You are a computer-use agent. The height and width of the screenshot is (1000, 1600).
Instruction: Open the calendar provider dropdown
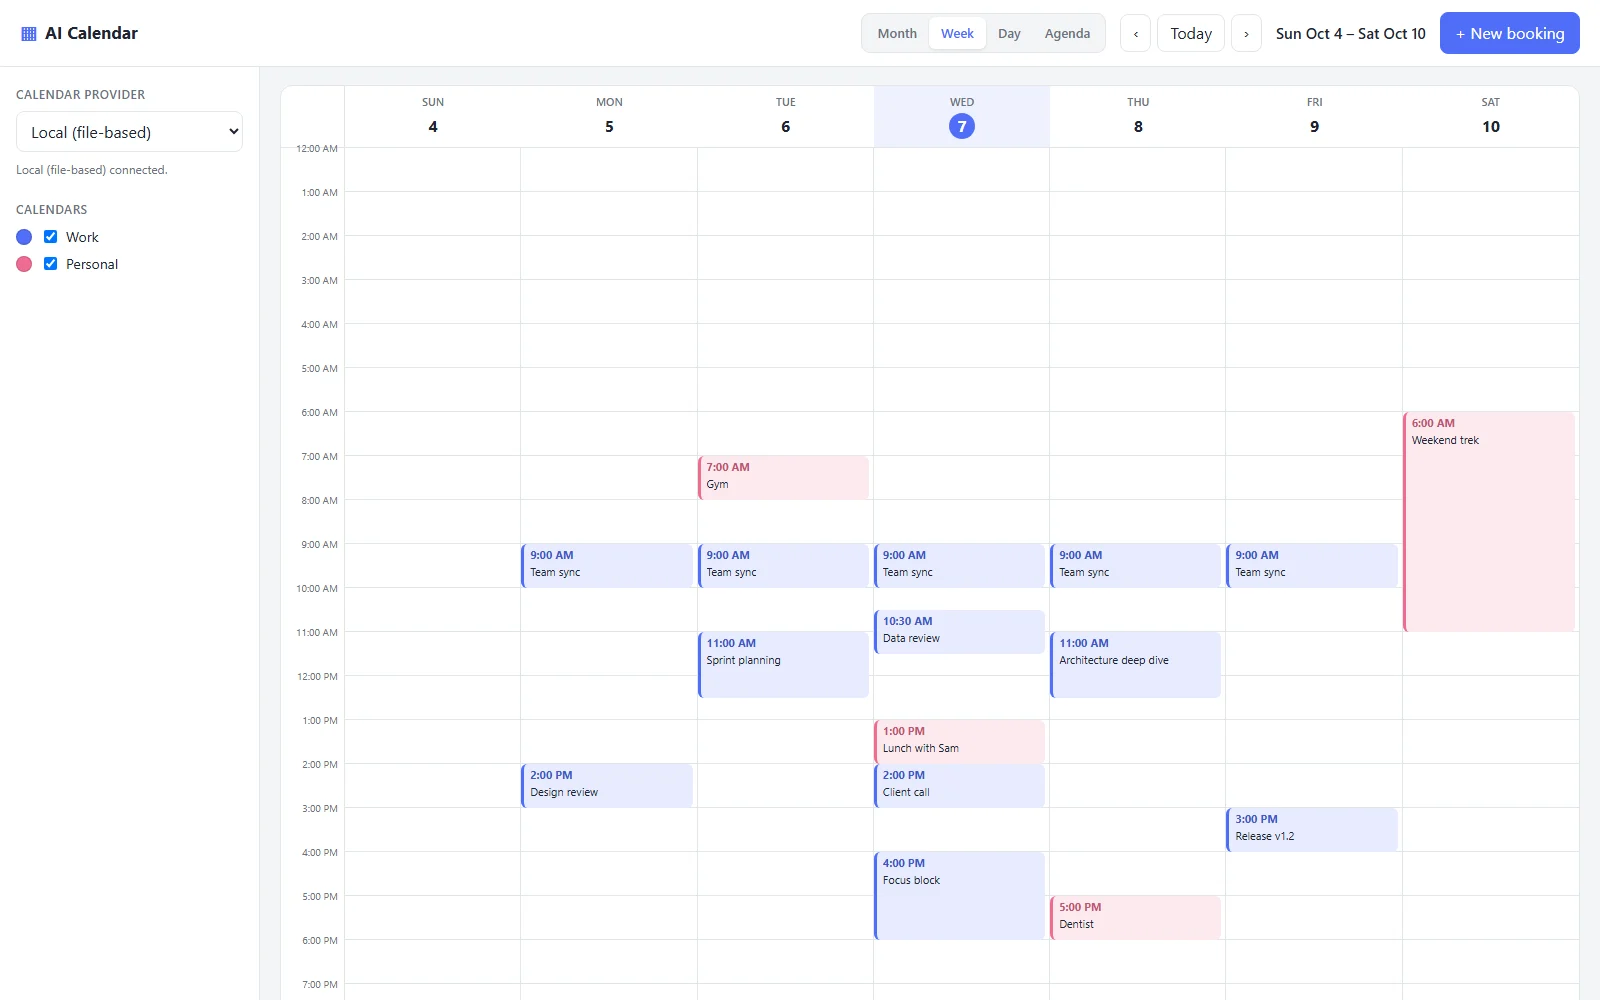129,132
